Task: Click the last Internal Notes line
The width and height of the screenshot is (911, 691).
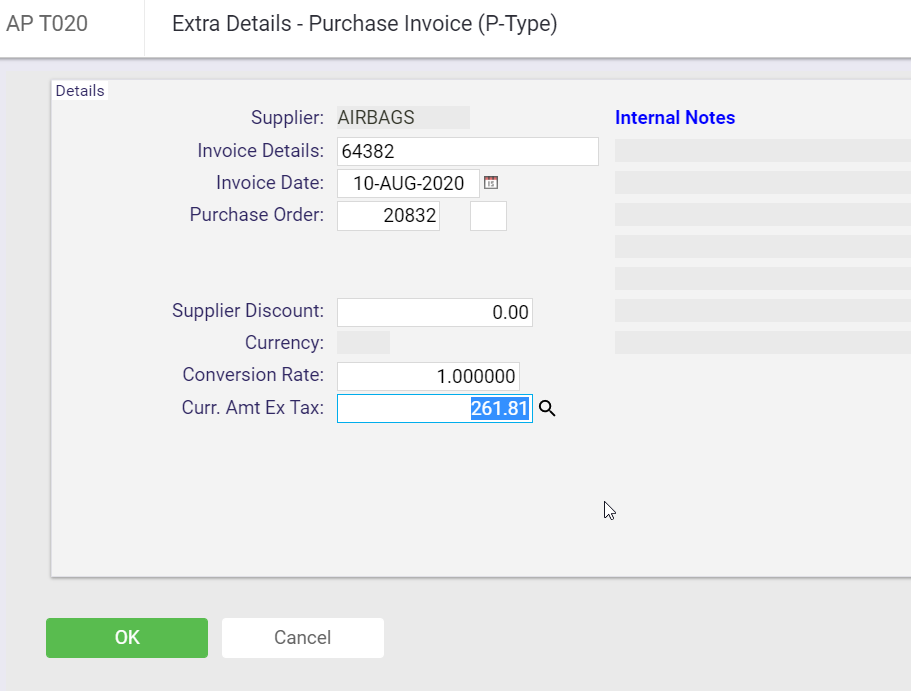Action: pyautogui.click(x=763, y=342)
